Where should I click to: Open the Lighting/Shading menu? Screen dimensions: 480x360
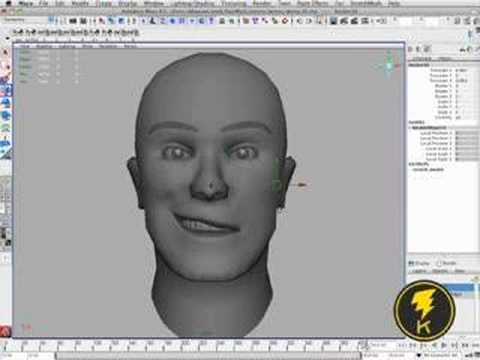point(194,4)
